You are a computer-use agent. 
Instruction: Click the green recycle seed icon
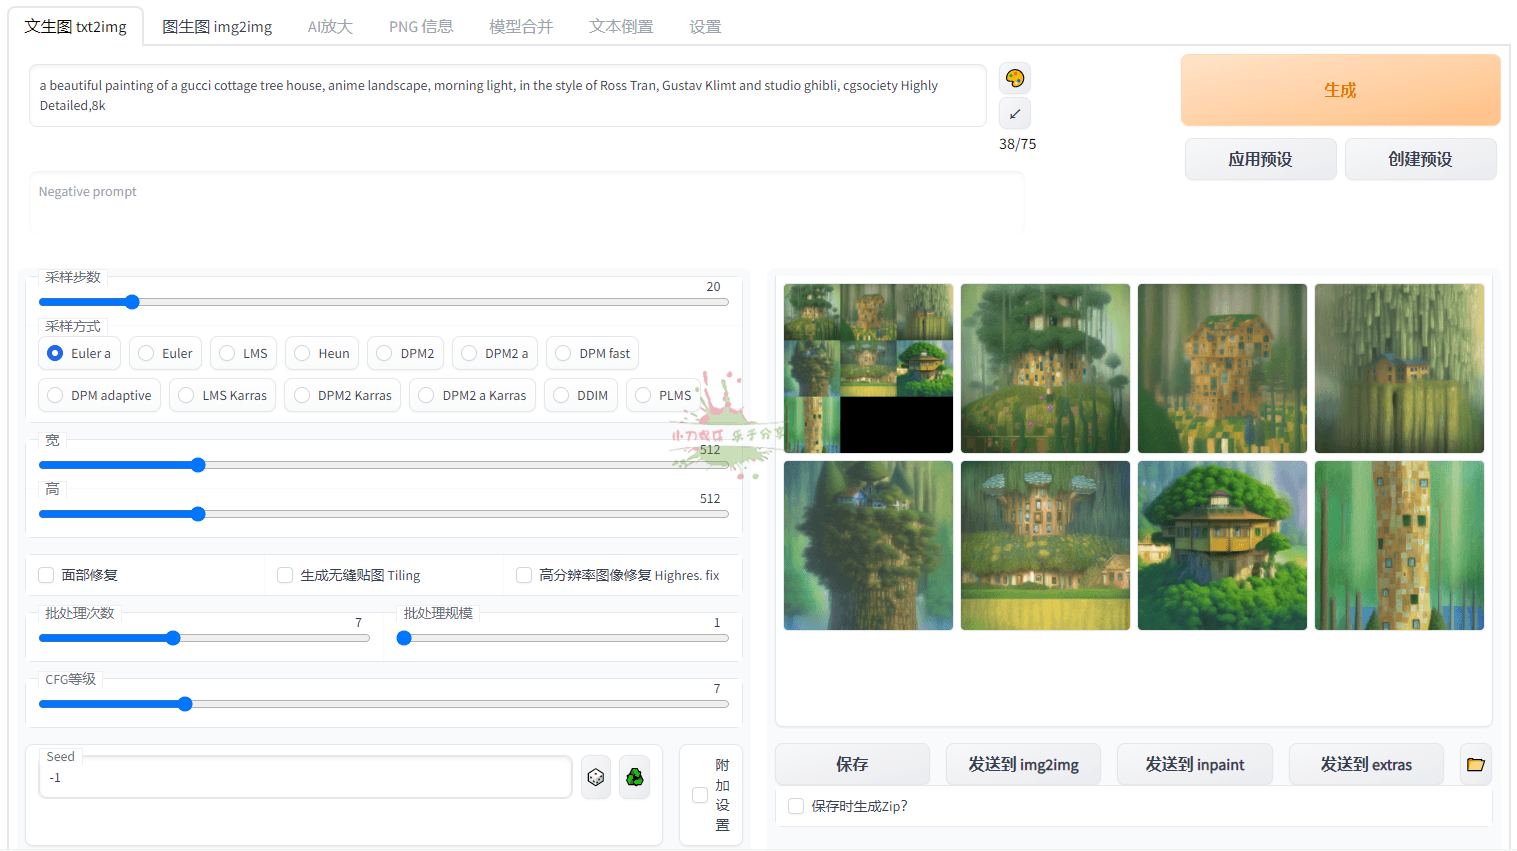tap(634, 777)
